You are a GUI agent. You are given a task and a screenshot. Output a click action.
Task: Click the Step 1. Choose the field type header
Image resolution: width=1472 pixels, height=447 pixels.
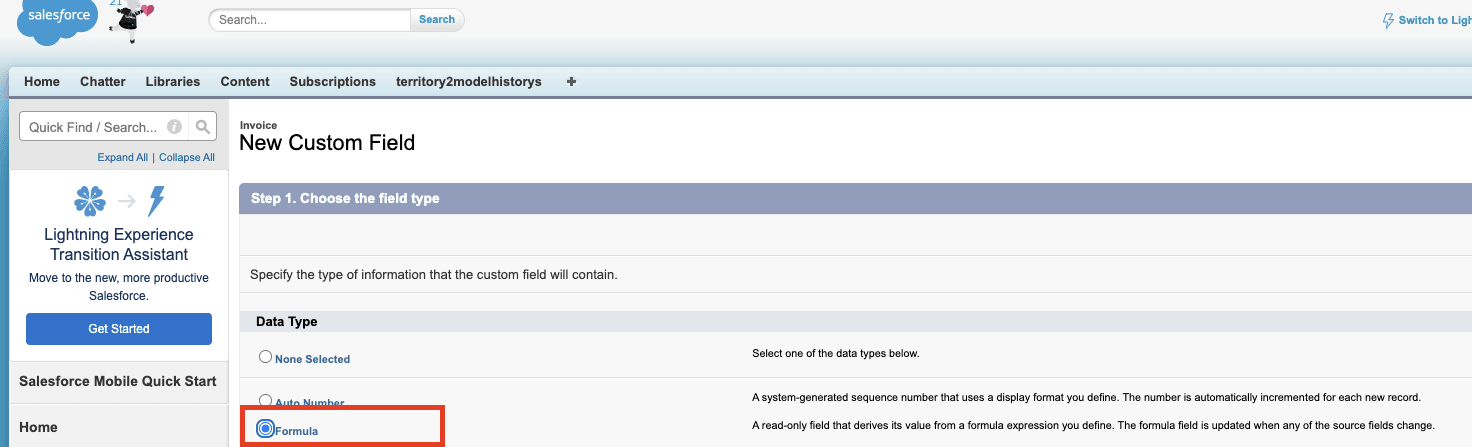point(345,198)
